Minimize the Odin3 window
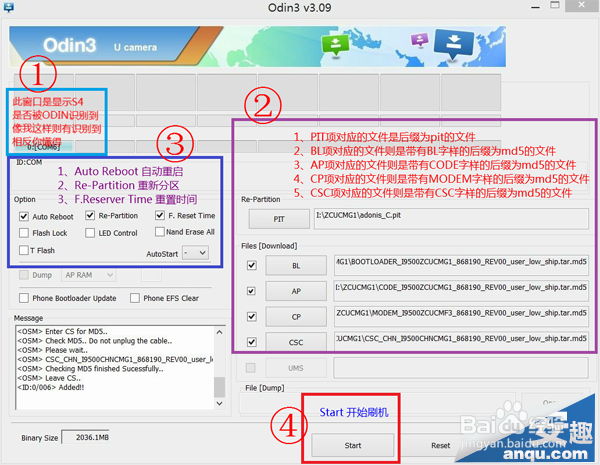This screenshot has height=465, width=600. [535, 7]
